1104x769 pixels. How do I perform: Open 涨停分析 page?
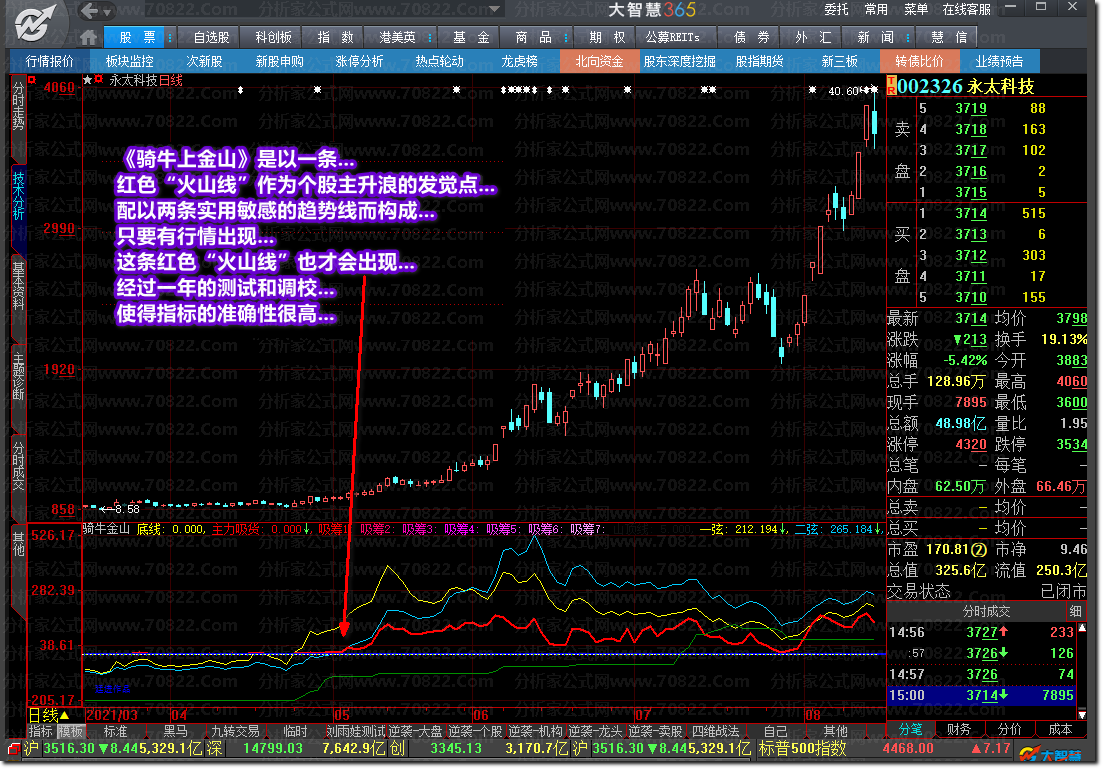(x=359, y=61)
